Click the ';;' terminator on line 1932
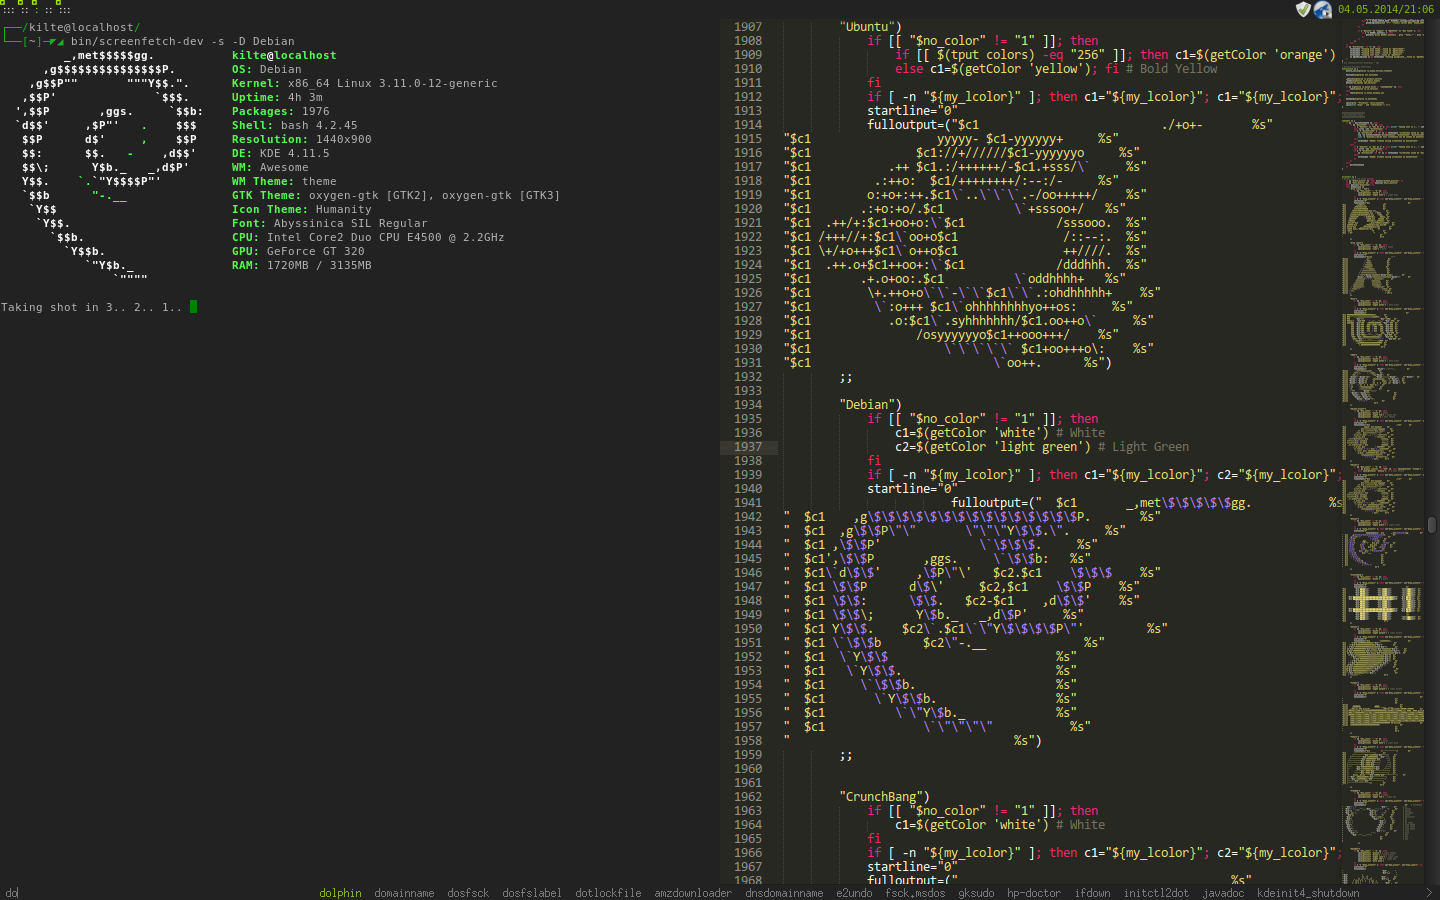1440x900 pixels. [846, 377]
